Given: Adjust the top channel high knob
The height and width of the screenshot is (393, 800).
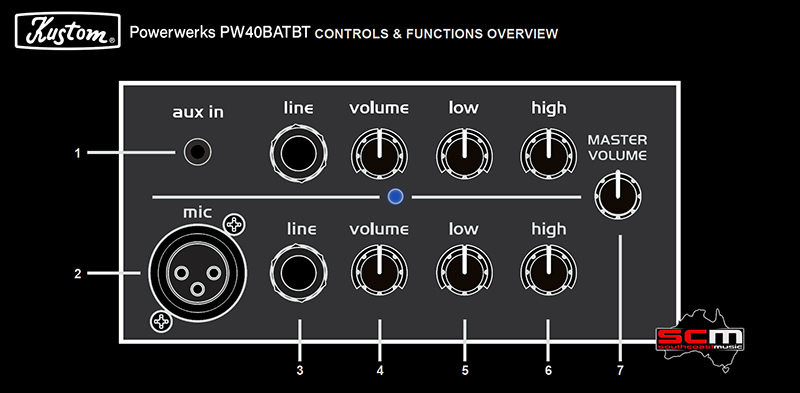Looking at the screenshot, I should [x=548, y=153].
